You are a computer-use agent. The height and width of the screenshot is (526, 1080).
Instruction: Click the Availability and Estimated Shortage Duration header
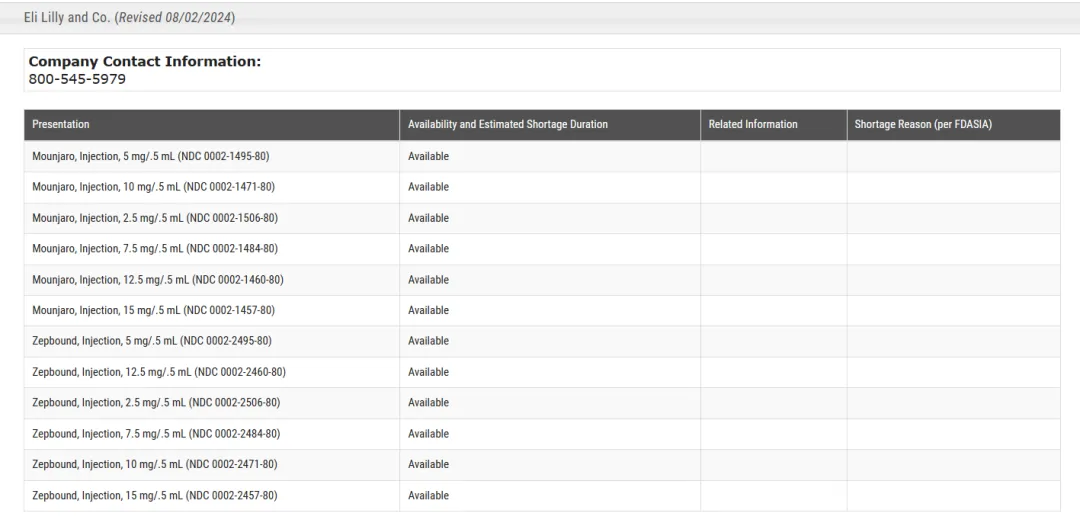tap(507, 125)
